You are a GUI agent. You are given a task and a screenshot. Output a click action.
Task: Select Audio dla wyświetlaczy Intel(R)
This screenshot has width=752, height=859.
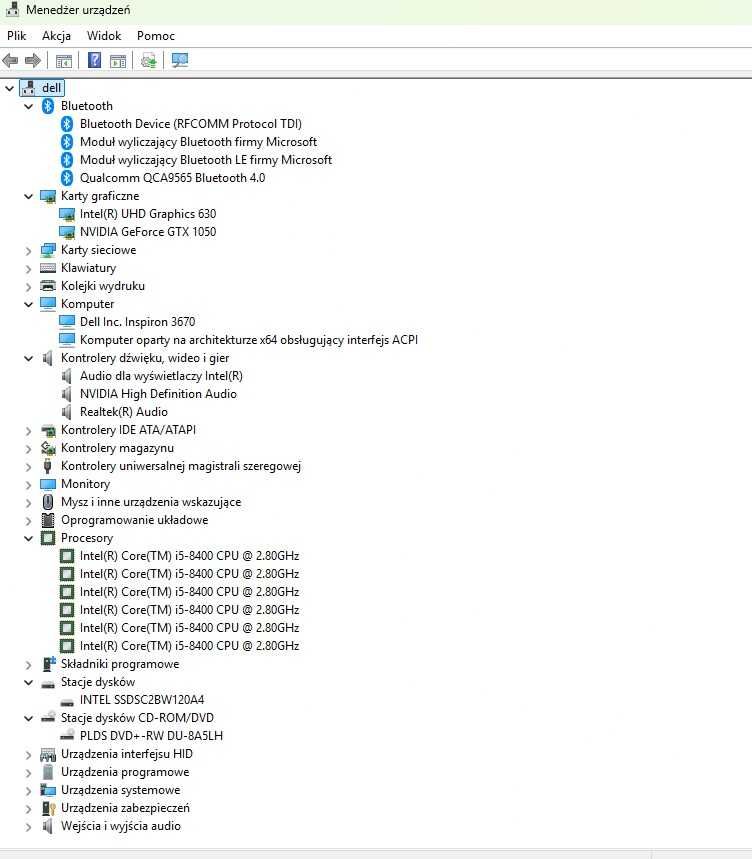click(x=161, y=376)
